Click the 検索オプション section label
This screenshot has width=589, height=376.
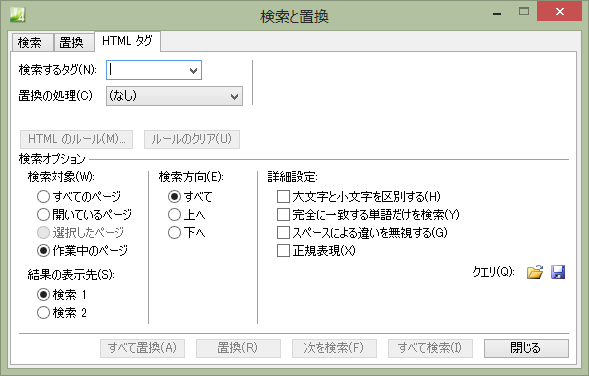click(52, 159)
